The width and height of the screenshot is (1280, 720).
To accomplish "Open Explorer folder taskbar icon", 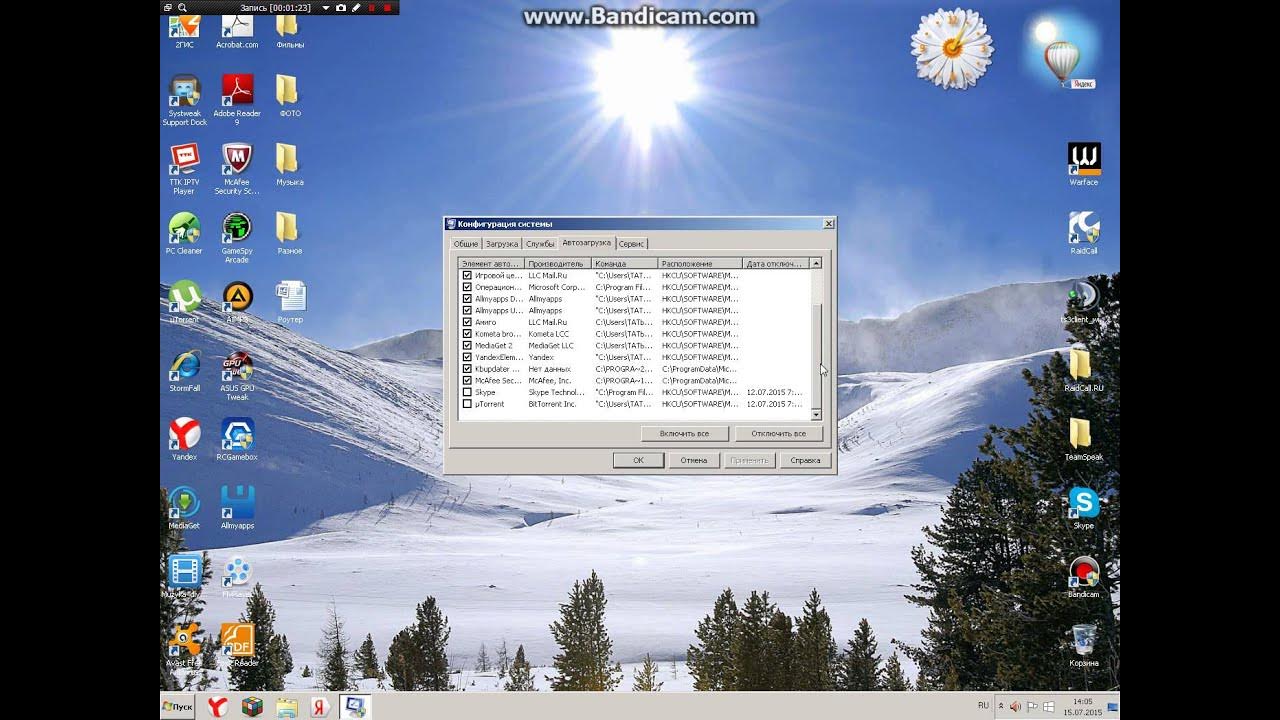I will pyautogui.click(x=287, y=706).
